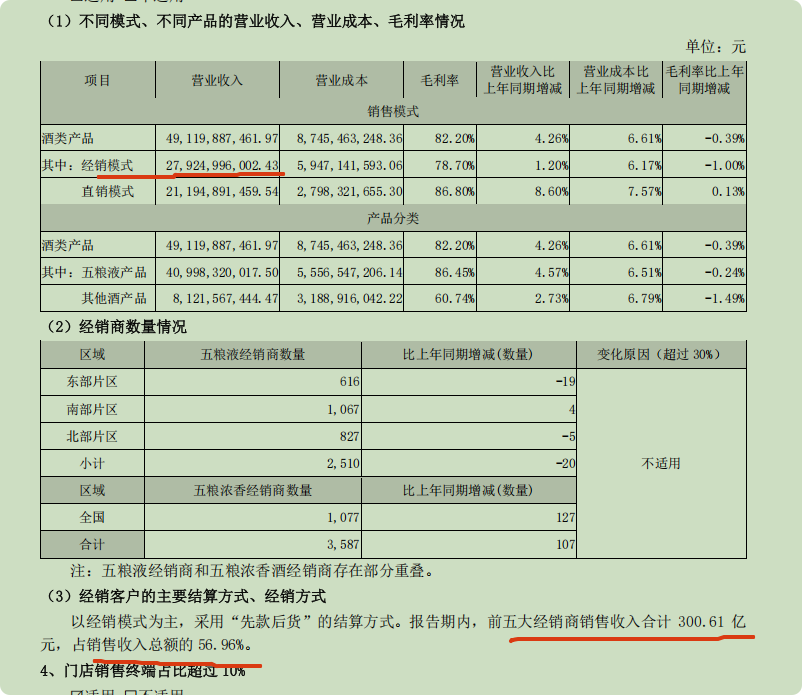Select cost value 5,556,547,206.14
The width and height of the screenshot is (802, 695).
click(x=349, y=272)
